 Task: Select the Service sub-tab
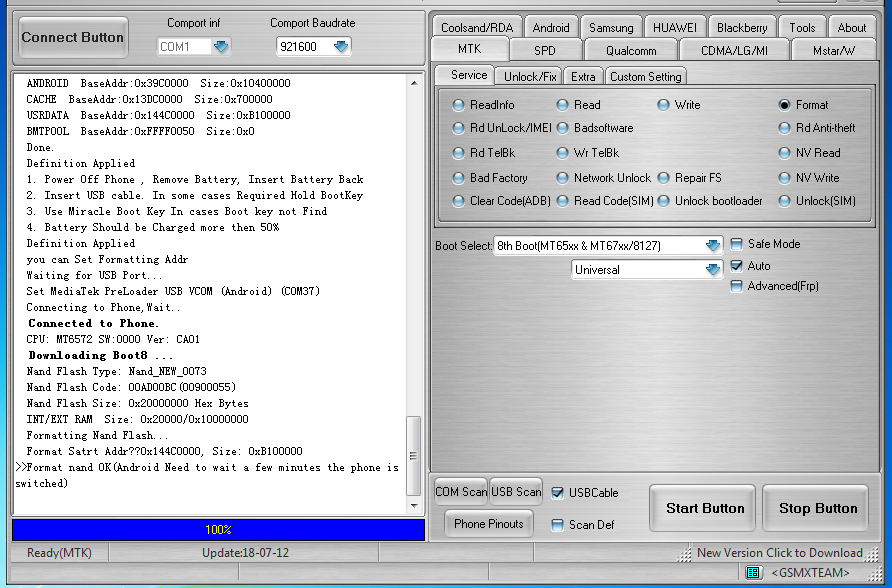pos(469,75)
